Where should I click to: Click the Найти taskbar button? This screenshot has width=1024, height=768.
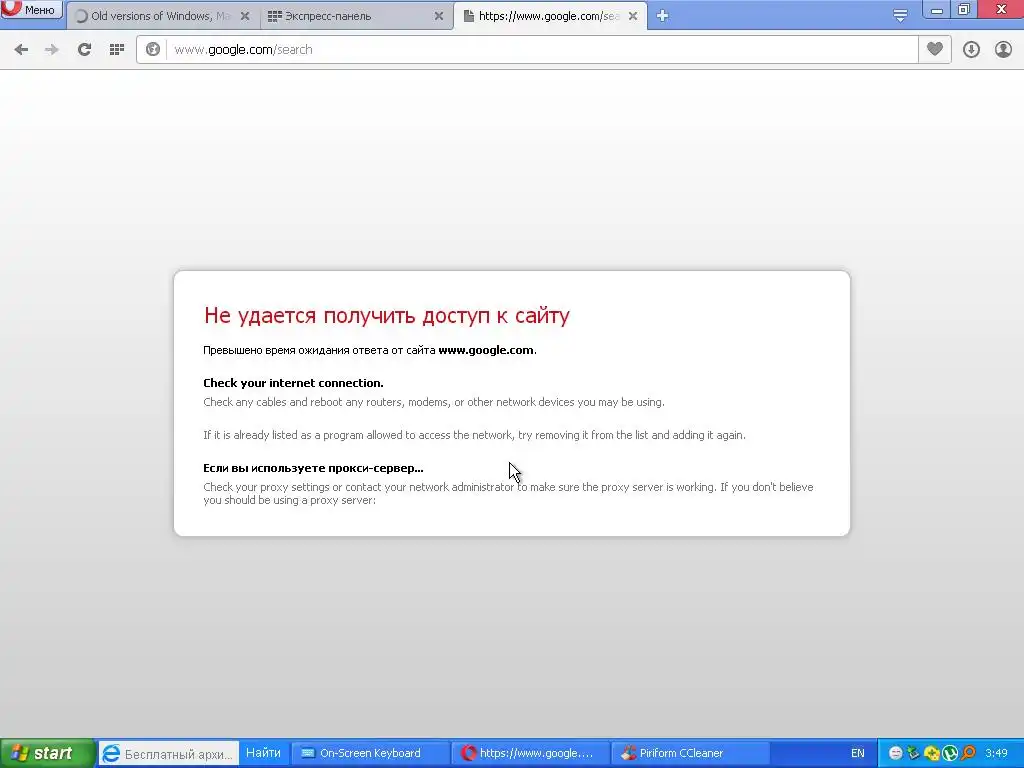(263, 753)
